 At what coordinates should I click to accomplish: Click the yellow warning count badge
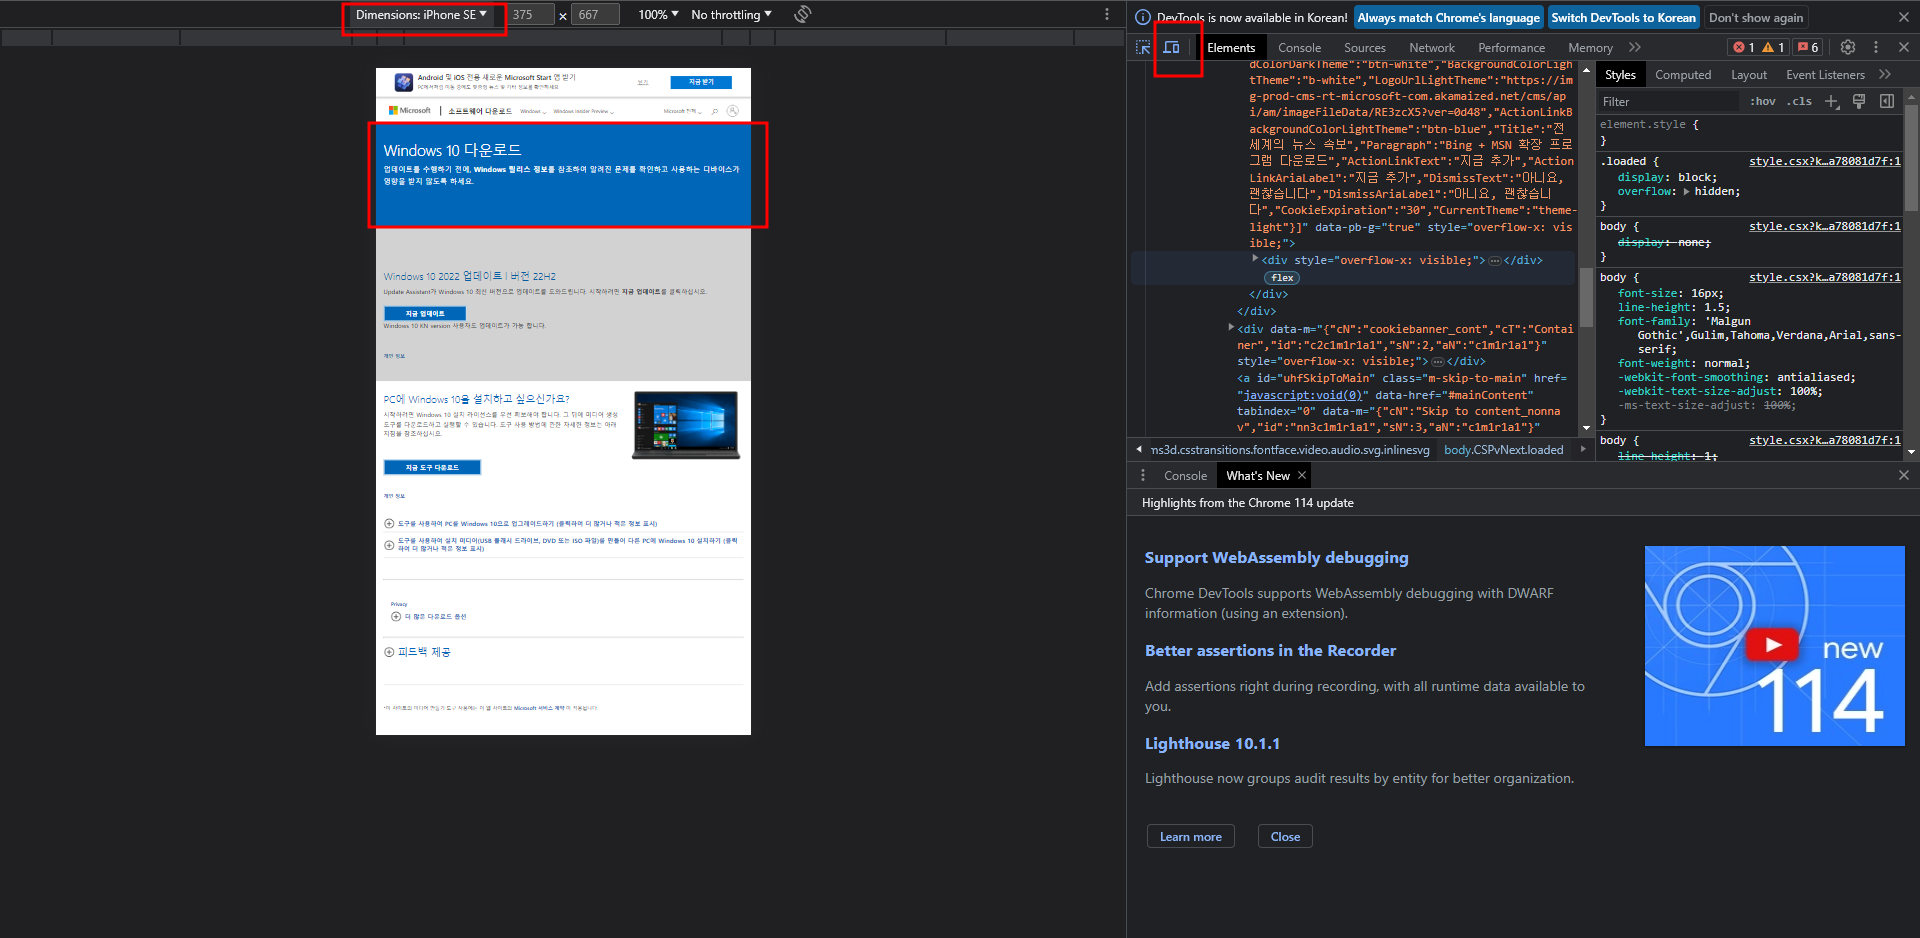coord(1773,47)
